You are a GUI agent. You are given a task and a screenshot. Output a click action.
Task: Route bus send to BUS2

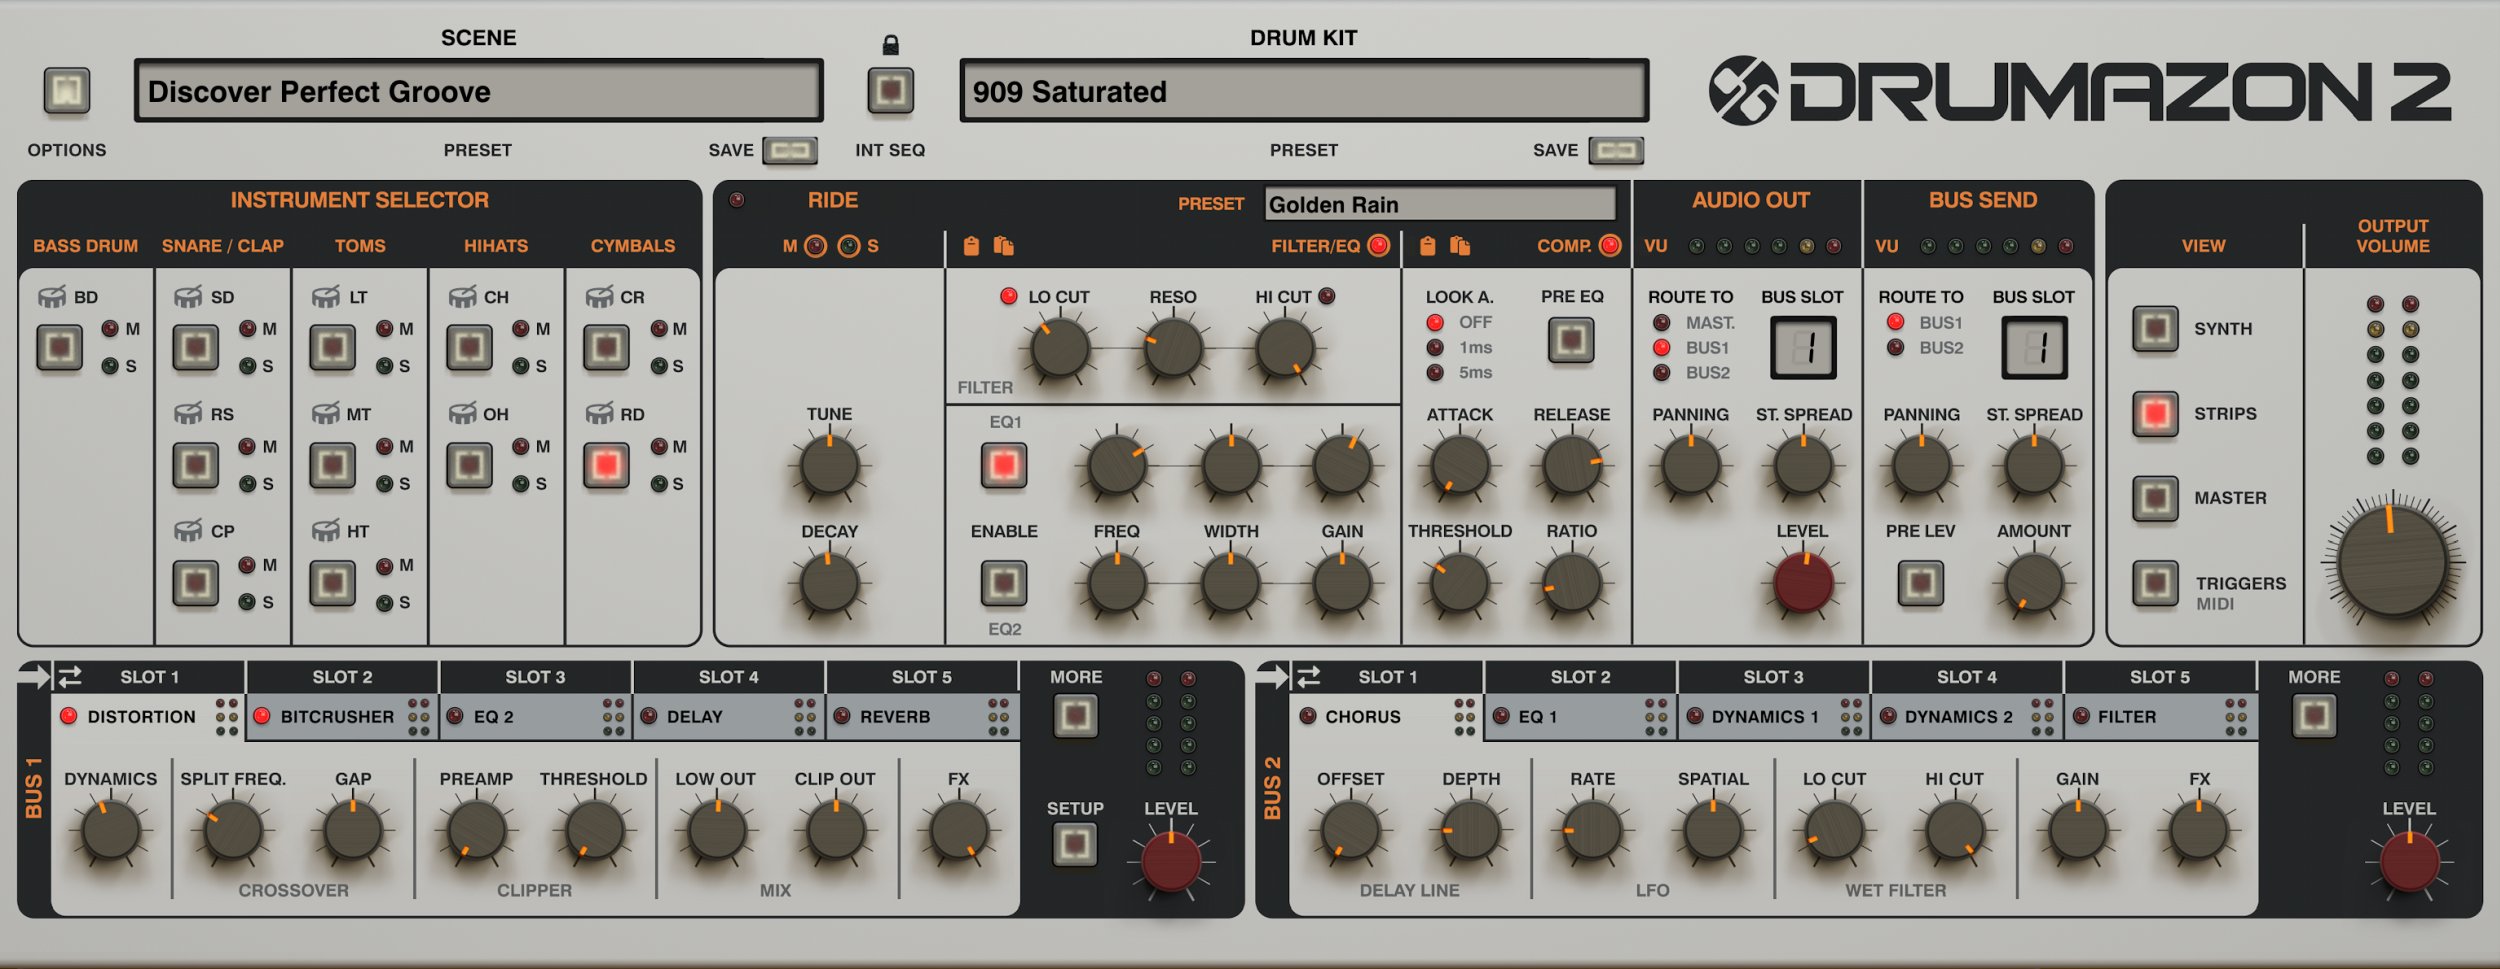(1895, 348)
